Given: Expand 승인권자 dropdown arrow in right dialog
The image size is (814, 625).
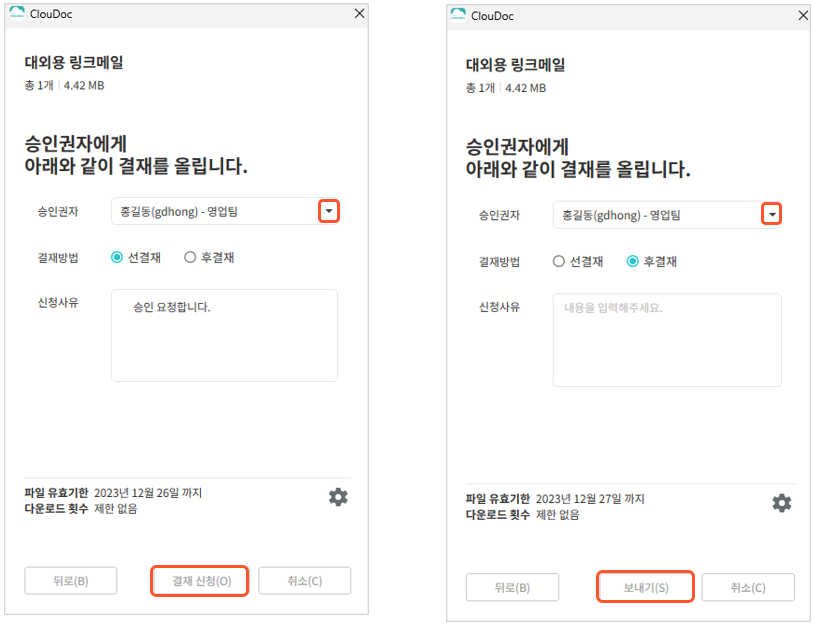Looking at the screenshot, I should tap(771, 214).
